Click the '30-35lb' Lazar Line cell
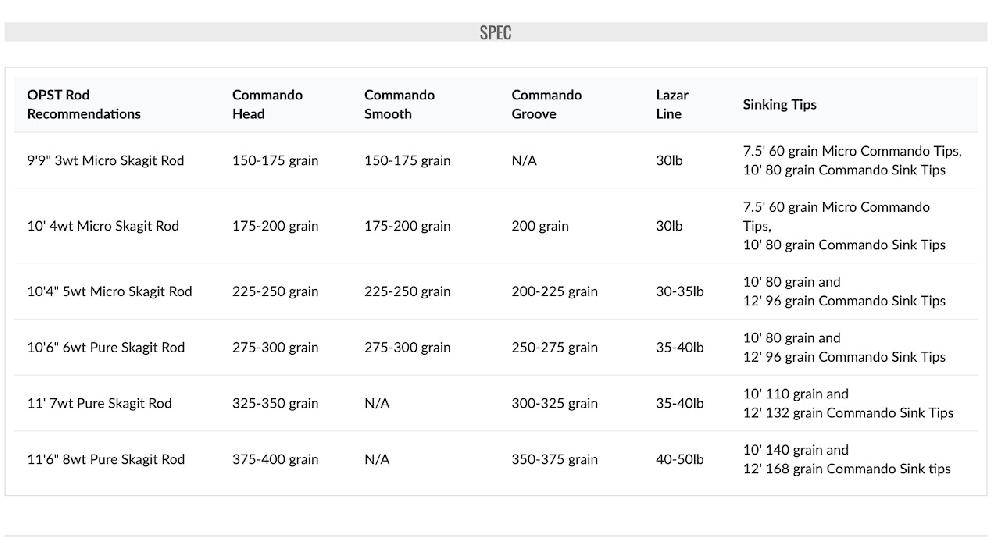 pos(679,292)
